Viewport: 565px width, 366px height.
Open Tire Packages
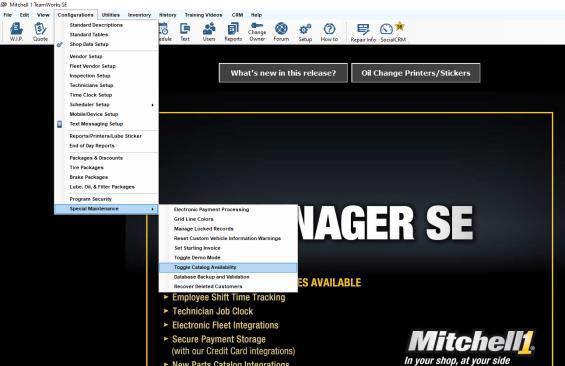106,168
